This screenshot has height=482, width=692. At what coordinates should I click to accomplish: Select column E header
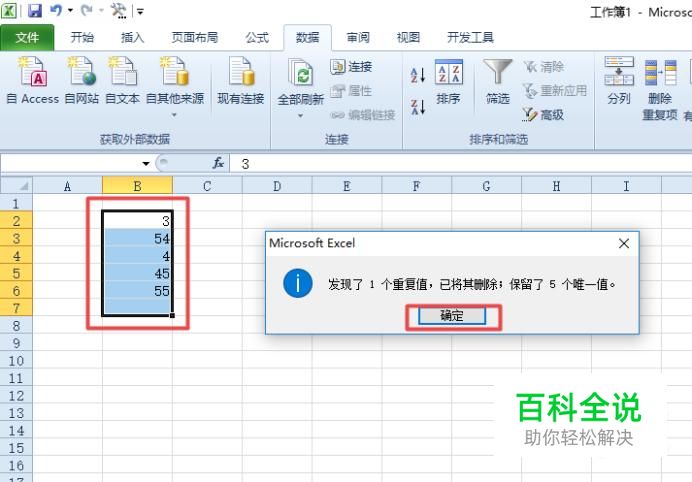pyautogui.click(x=347, y=186)
